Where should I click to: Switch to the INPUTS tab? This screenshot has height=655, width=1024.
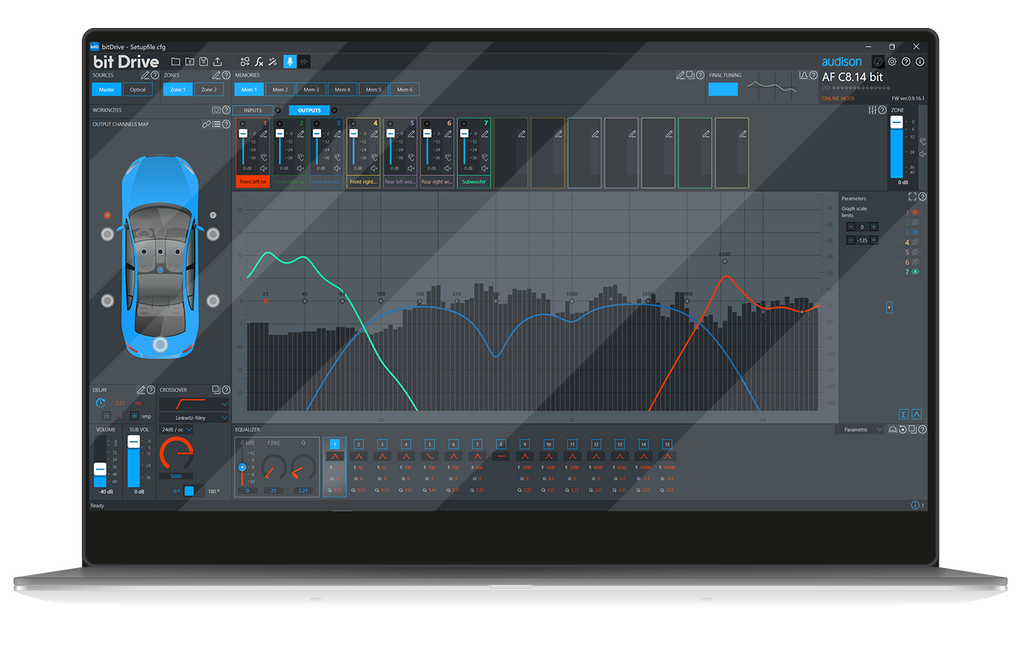252,110
